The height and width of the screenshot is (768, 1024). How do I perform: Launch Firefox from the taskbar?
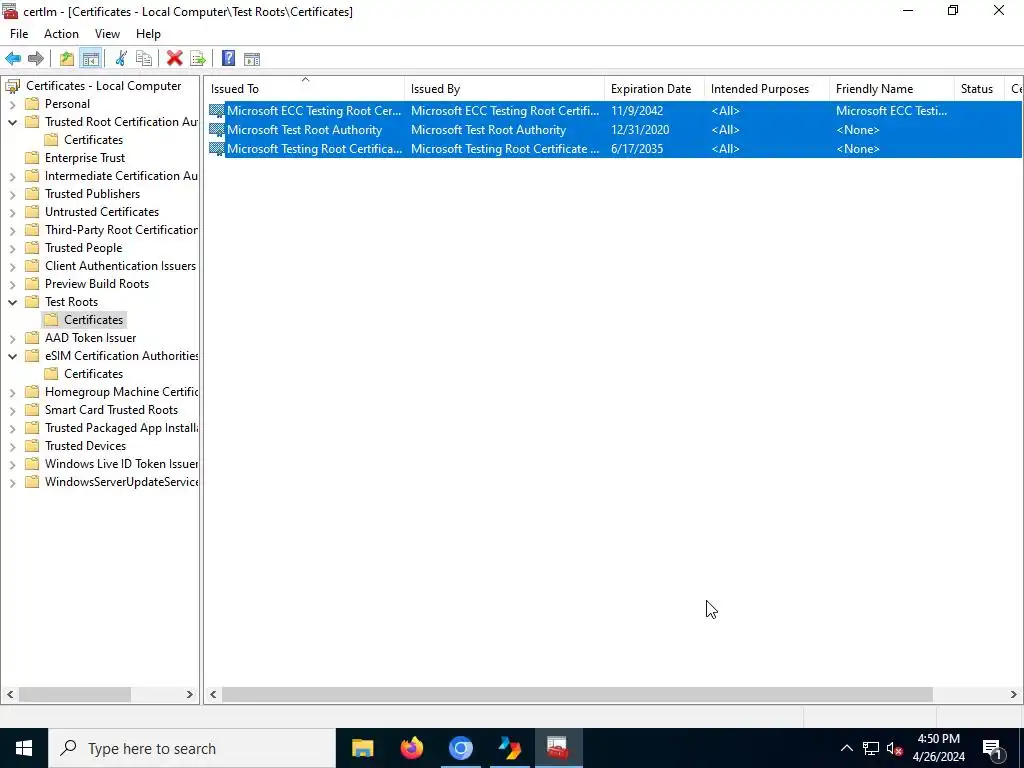pyautogui.click(x=411, y=748)
